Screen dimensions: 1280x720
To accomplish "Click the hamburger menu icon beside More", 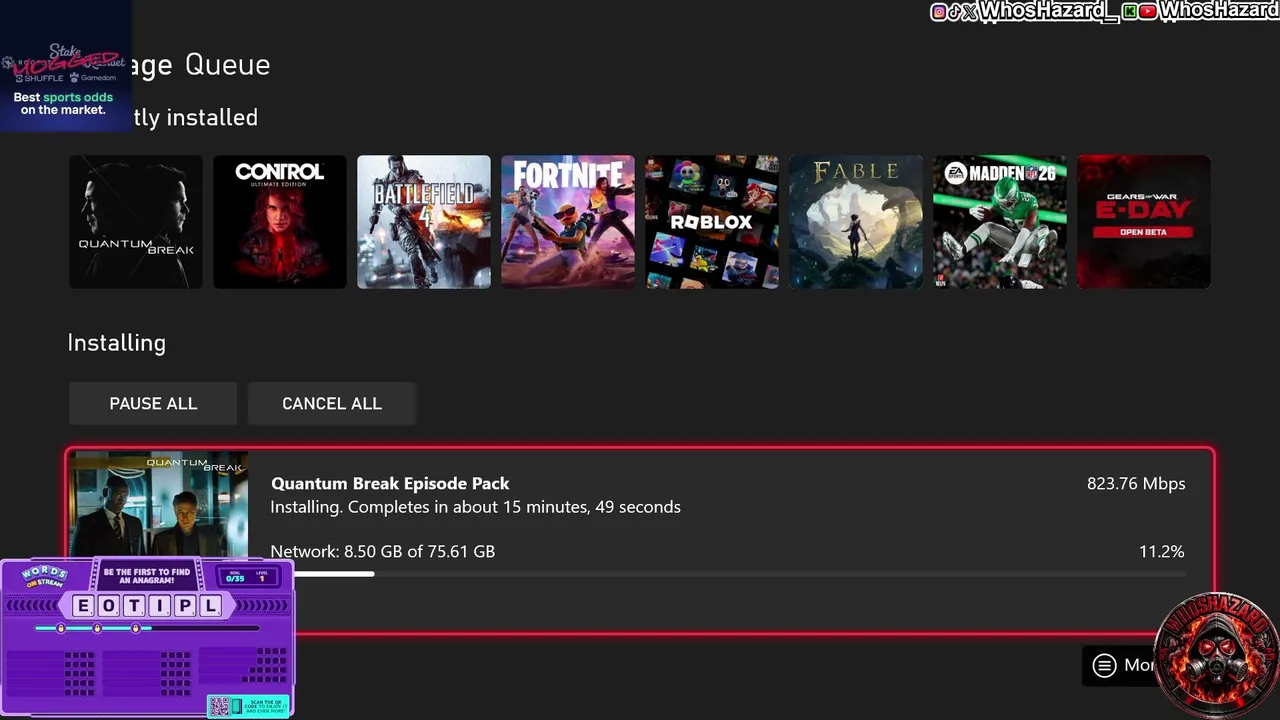I will (x=1104, y=665).
